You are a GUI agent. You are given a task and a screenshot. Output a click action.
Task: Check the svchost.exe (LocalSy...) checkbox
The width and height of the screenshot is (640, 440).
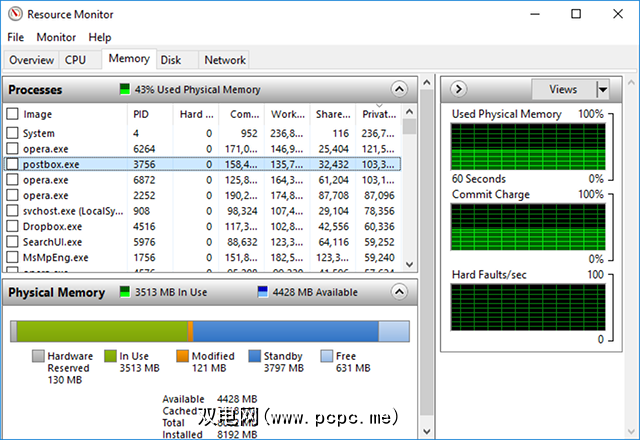[13, 210]
